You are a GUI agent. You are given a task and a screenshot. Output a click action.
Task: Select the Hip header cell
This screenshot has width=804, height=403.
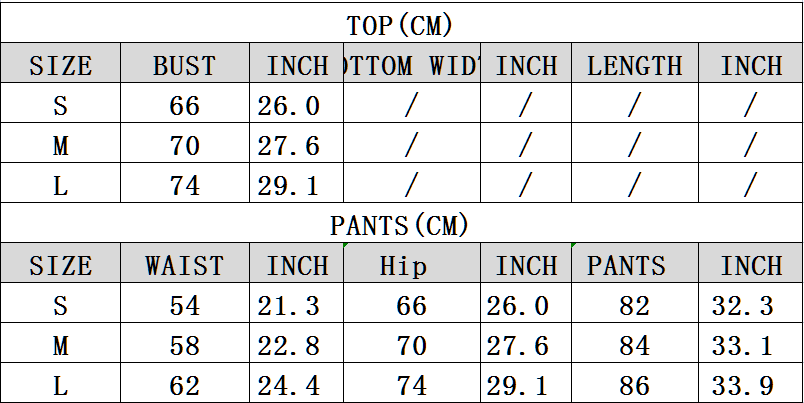tap(412, 263)
